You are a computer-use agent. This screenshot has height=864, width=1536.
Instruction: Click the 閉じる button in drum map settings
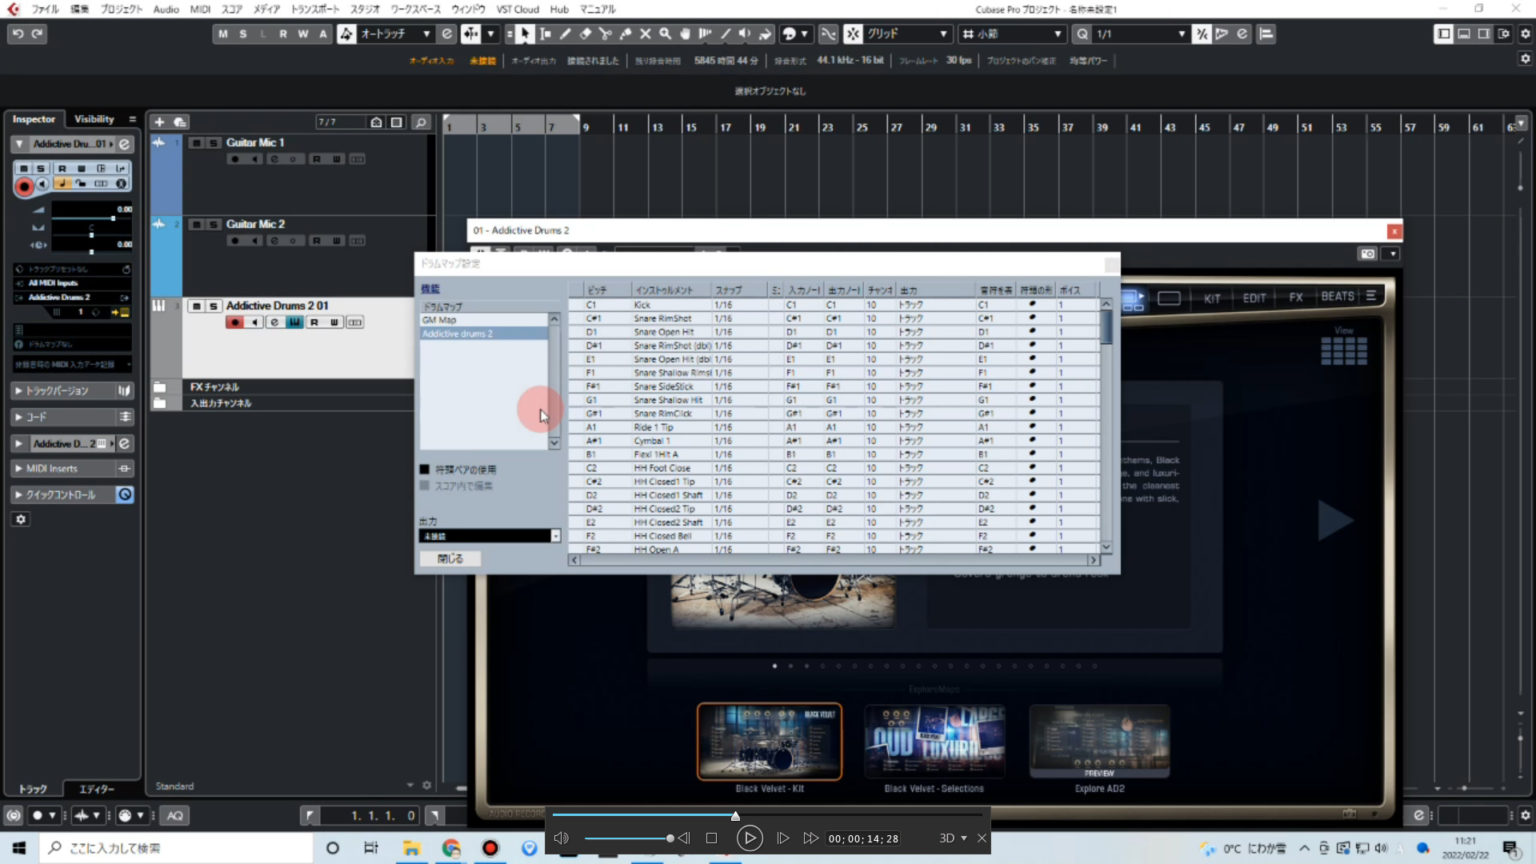(450, 558)
